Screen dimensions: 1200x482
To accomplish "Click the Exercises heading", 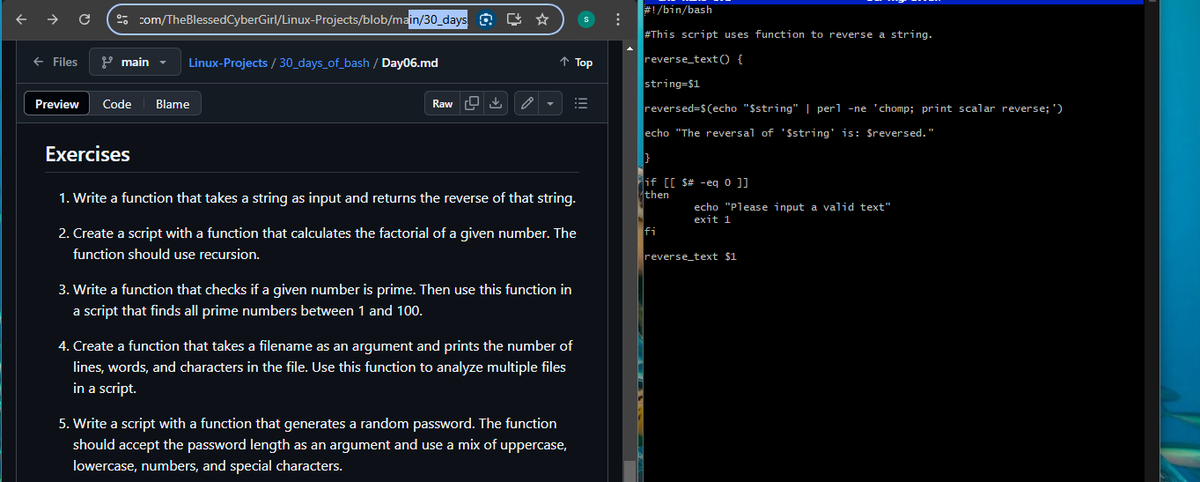I will [x=88, y=155].
